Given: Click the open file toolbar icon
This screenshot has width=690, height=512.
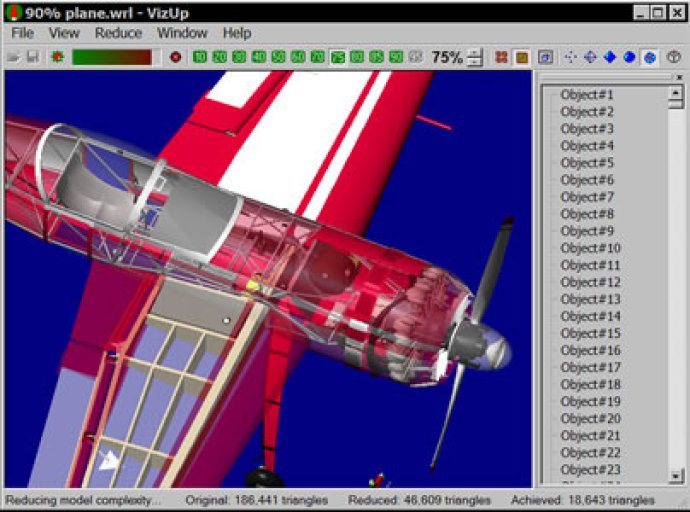Looking at the screenshot, I should click(14, 57).
